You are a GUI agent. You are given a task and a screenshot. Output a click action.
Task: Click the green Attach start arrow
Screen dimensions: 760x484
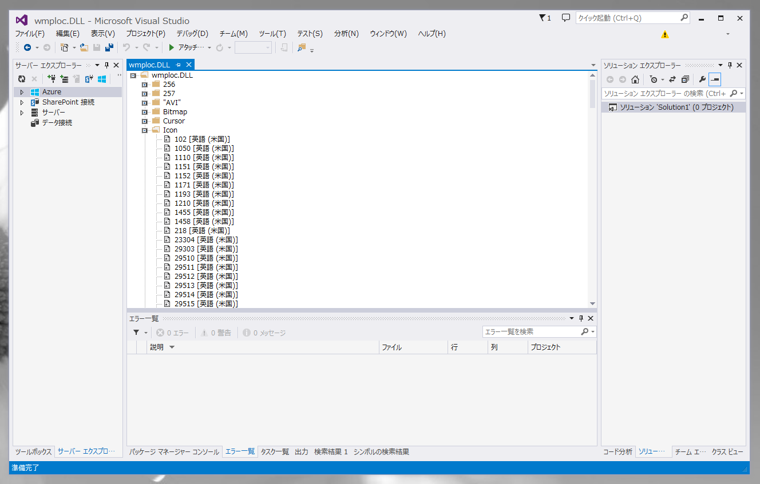coord(171,47)
